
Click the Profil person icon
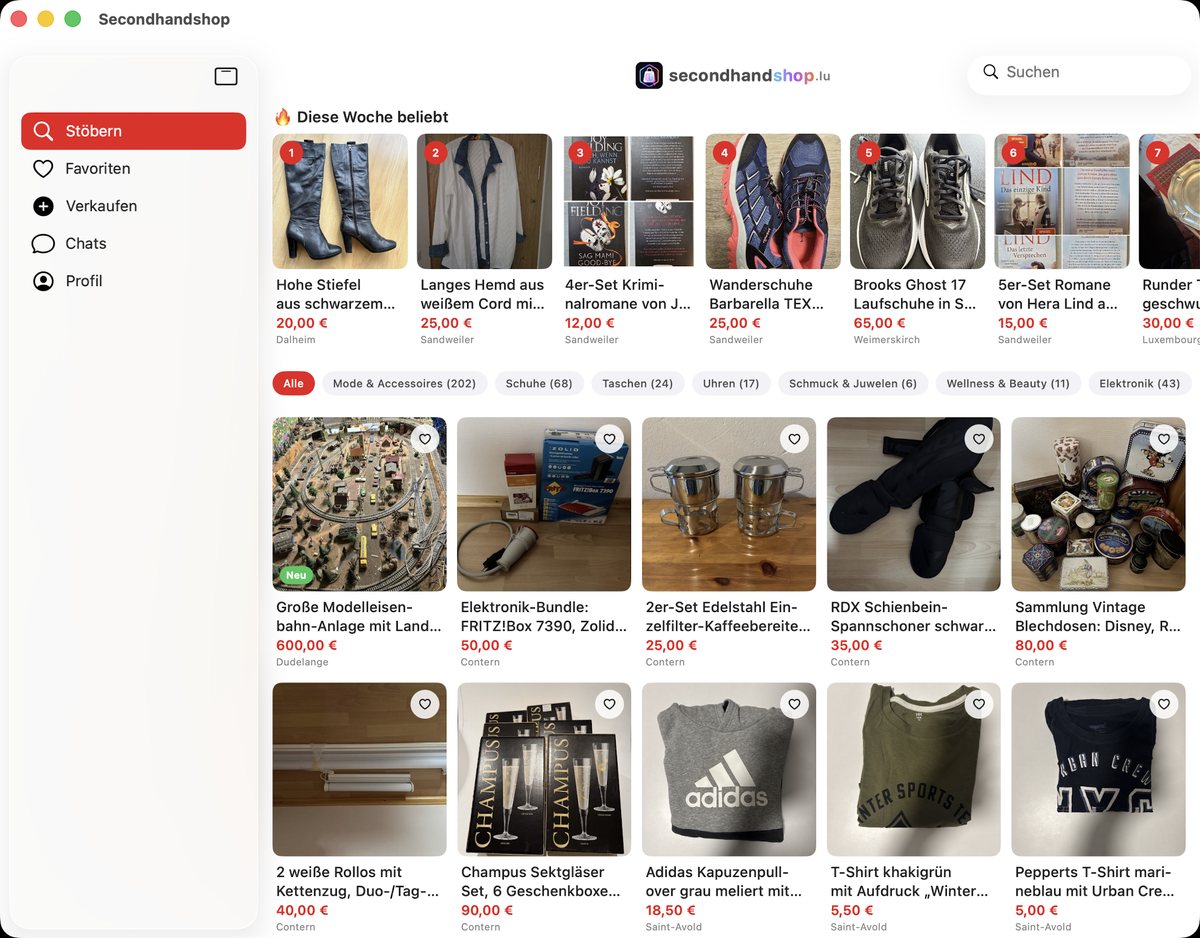click(x=43, y=281)
